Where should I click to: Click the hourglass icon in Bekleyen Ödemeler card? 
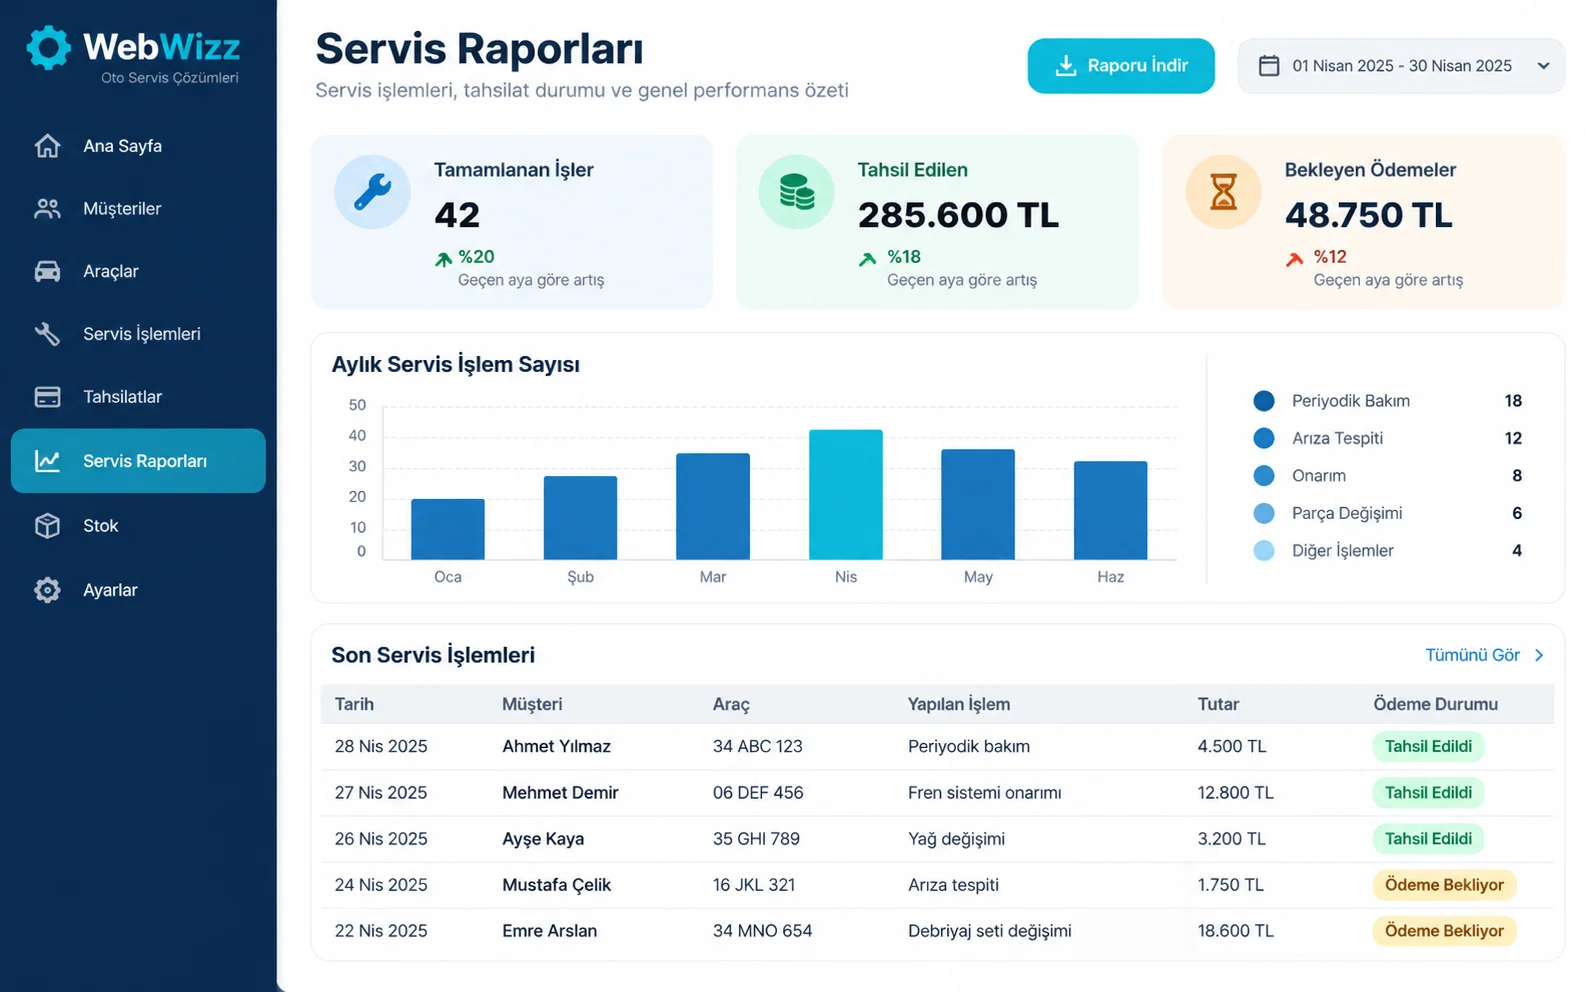(x=1223, y=192)
